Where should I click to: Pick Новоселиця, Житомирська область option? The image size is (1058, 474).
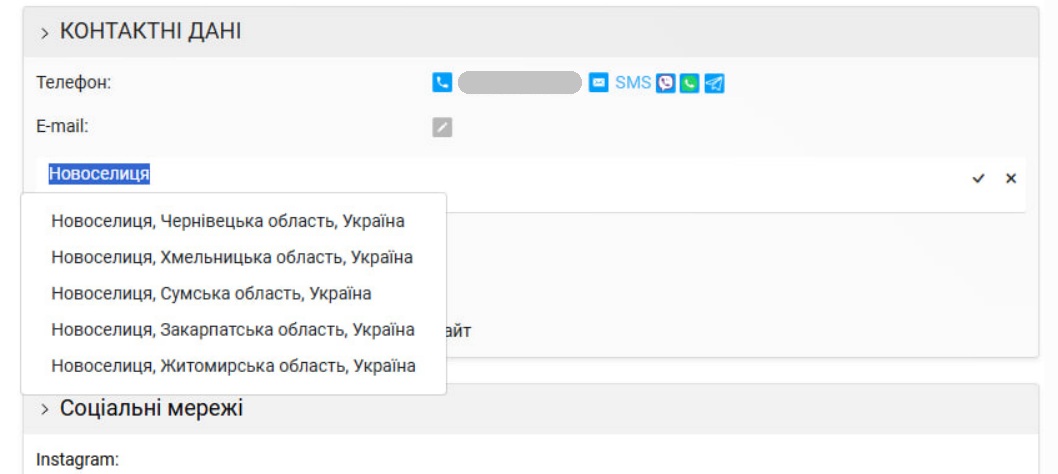pyautogui.click(x=233, y=366)
